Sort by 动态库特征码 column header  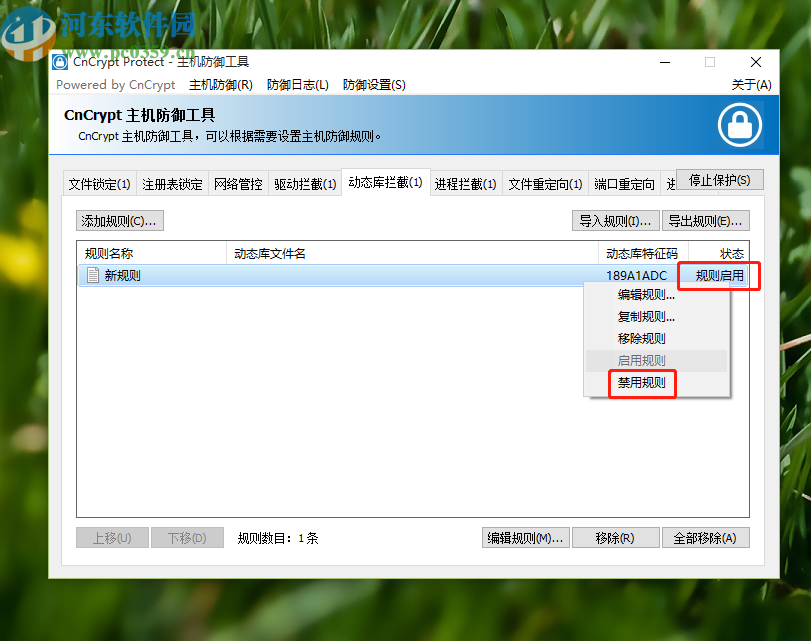(x=643, y=254)
